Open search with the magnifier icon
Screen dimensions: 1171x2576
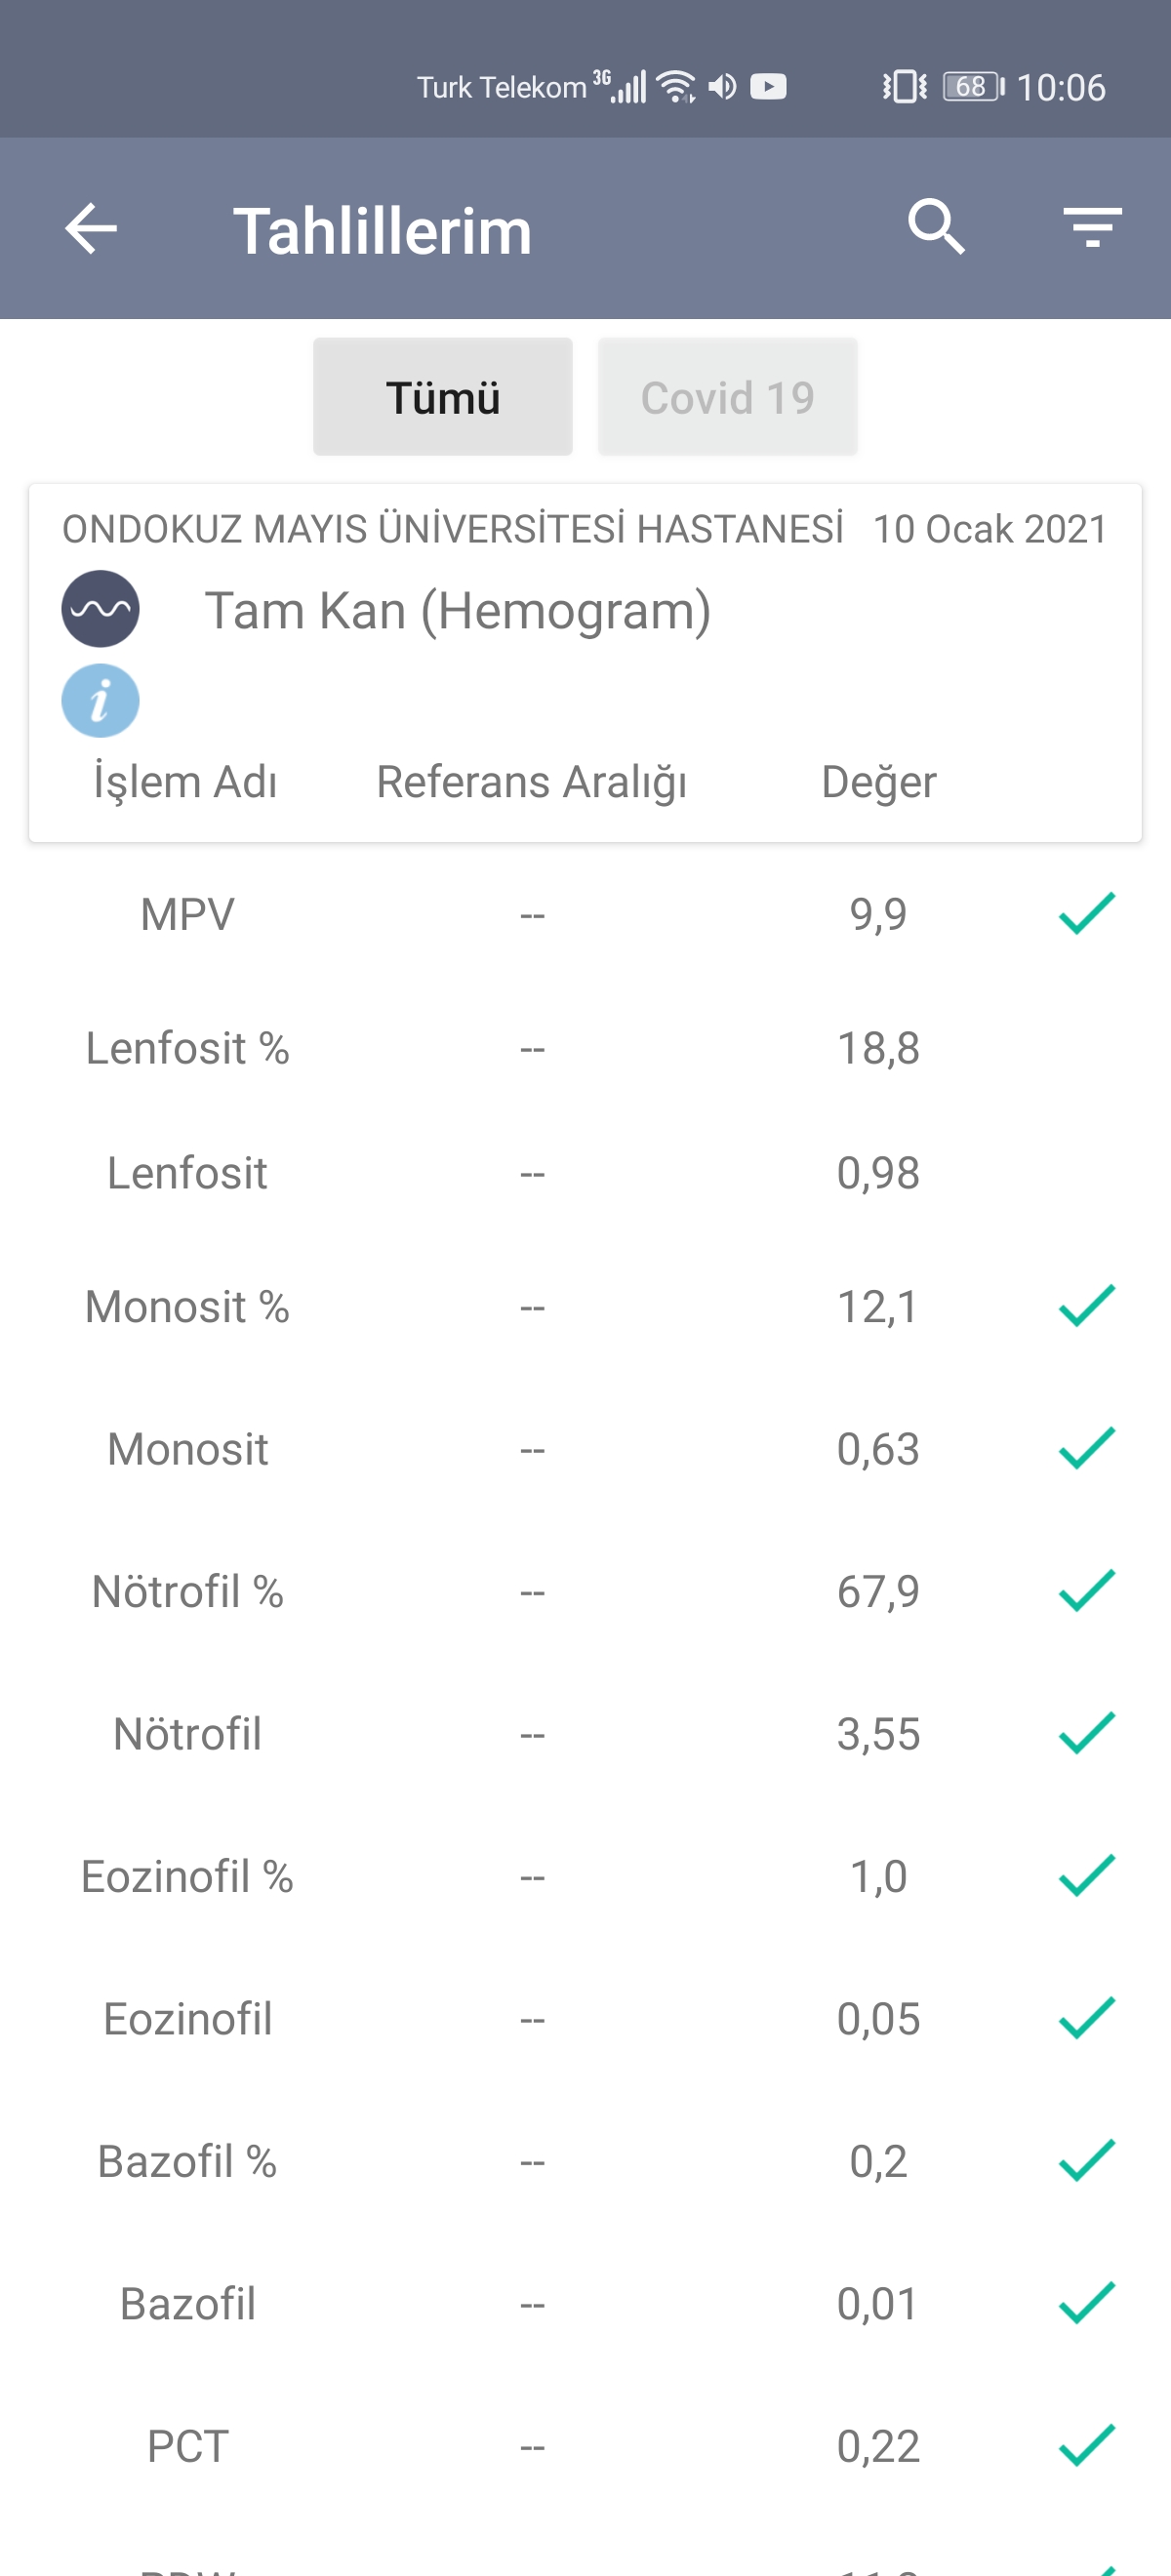coord(936,227)
